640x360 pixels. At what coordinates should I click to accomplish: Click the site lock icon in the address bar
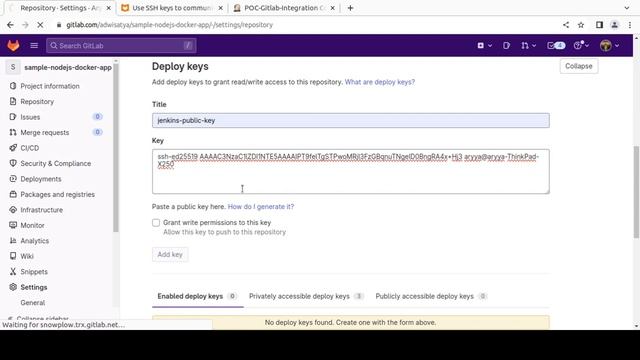click(59, 25)
